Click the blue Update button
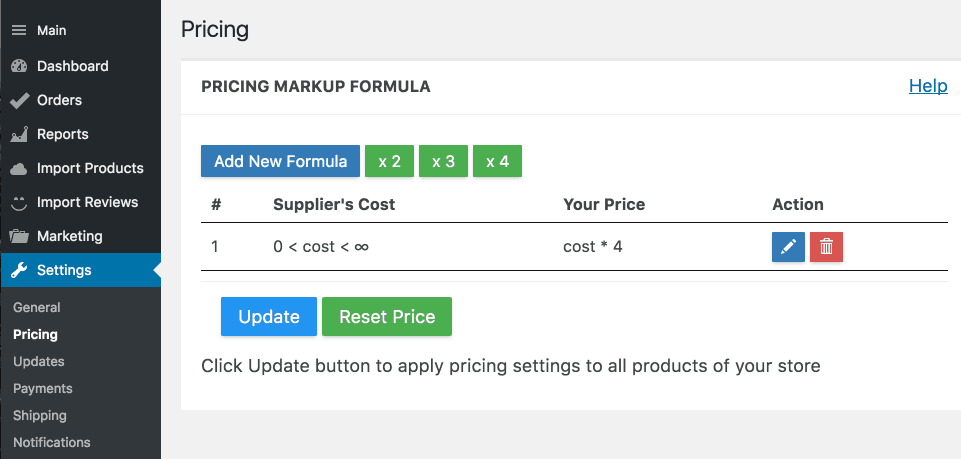 (x=268, y=317)
